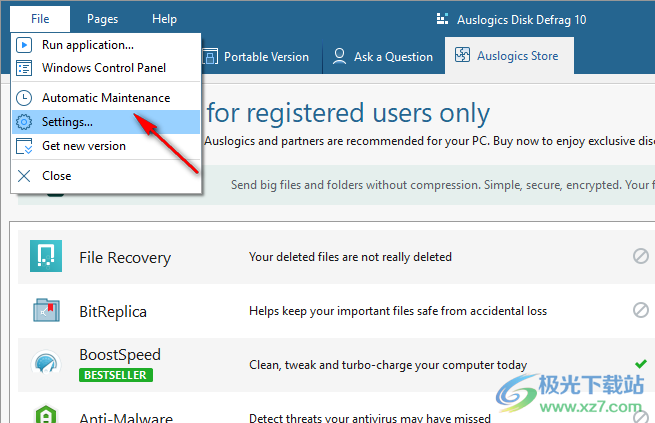Choose Close in the File menu
This screenshot has height=423, width=655.
106,176
